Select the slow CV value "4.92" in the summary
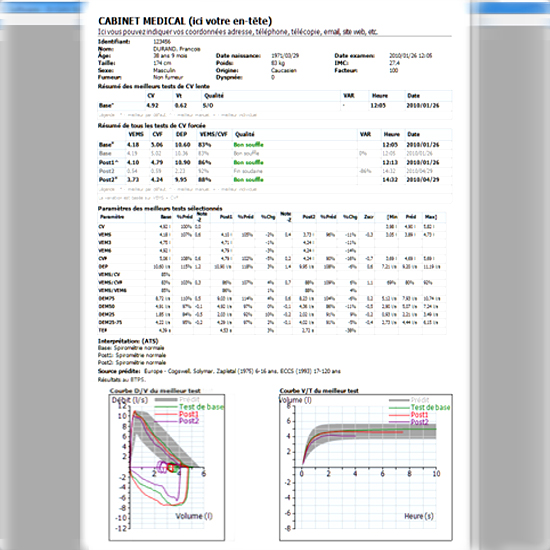This screenshot has height=550, width=550. tap(153, 106)
